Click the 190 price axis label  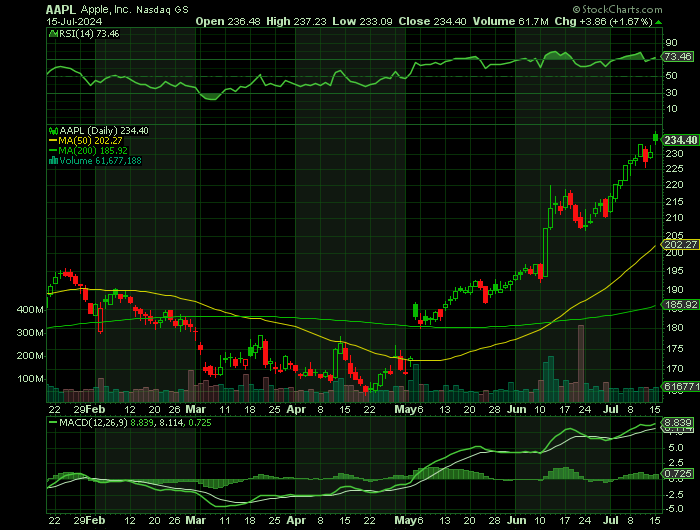pyautogui.click(x=674, y=290)
